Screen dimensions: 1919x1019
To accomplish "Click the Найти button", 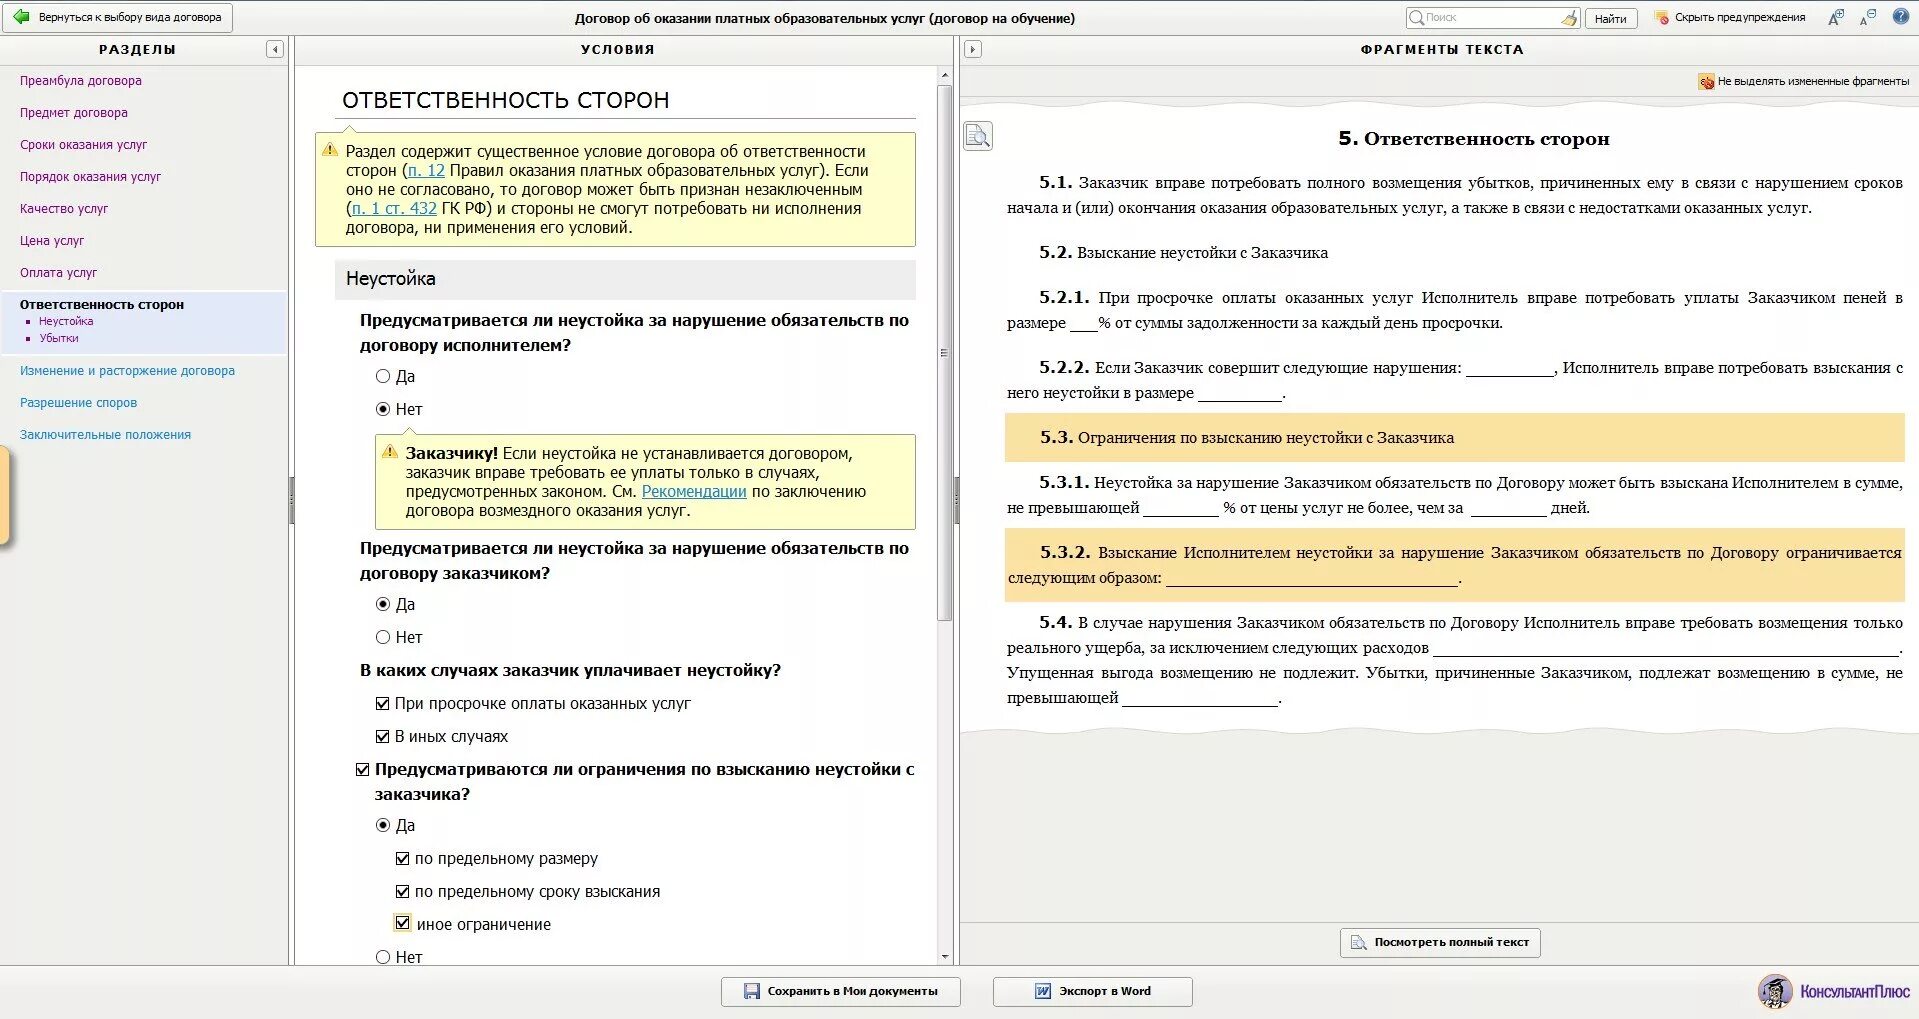I will (1610, 18).
